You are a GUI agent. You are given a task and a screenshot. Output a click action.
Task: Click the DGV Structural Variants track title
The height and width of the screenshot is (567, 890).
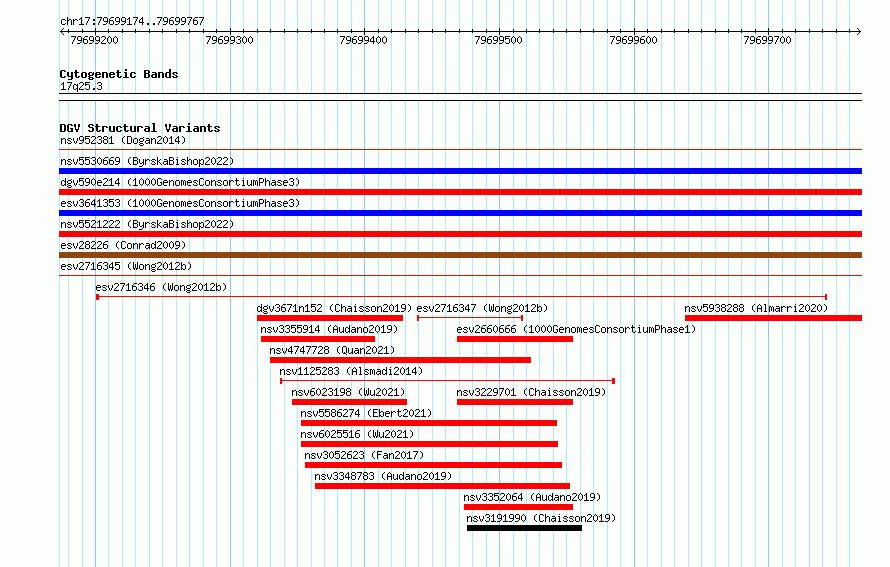[x=140, y=128]
